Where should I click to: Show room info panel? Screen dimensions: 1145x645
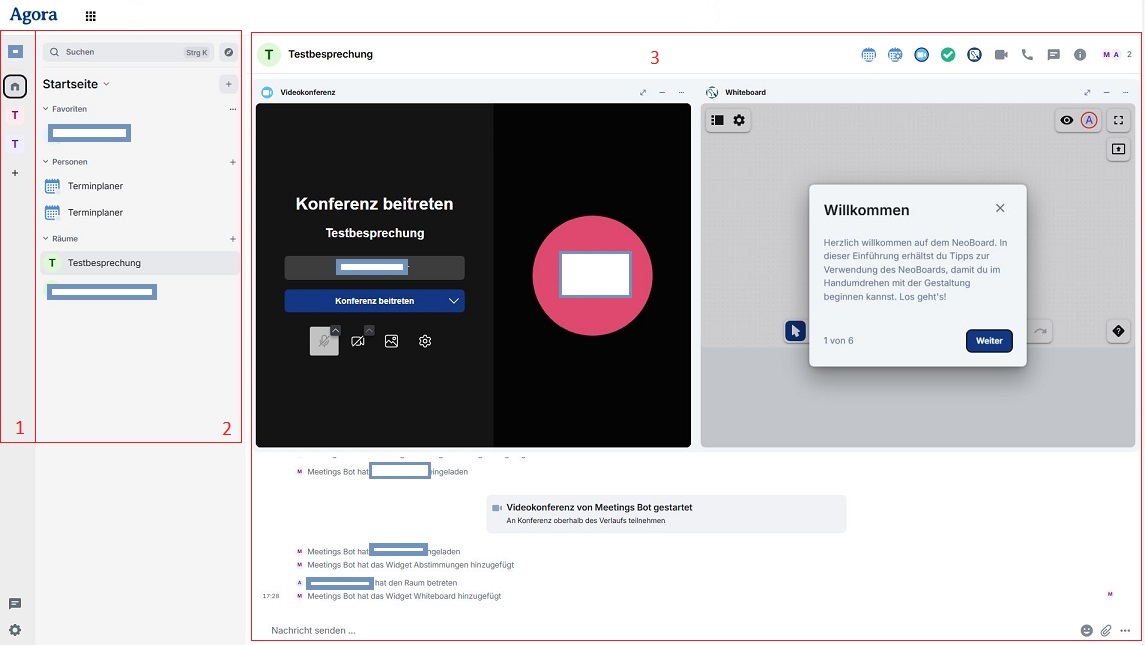(1080, 55)
